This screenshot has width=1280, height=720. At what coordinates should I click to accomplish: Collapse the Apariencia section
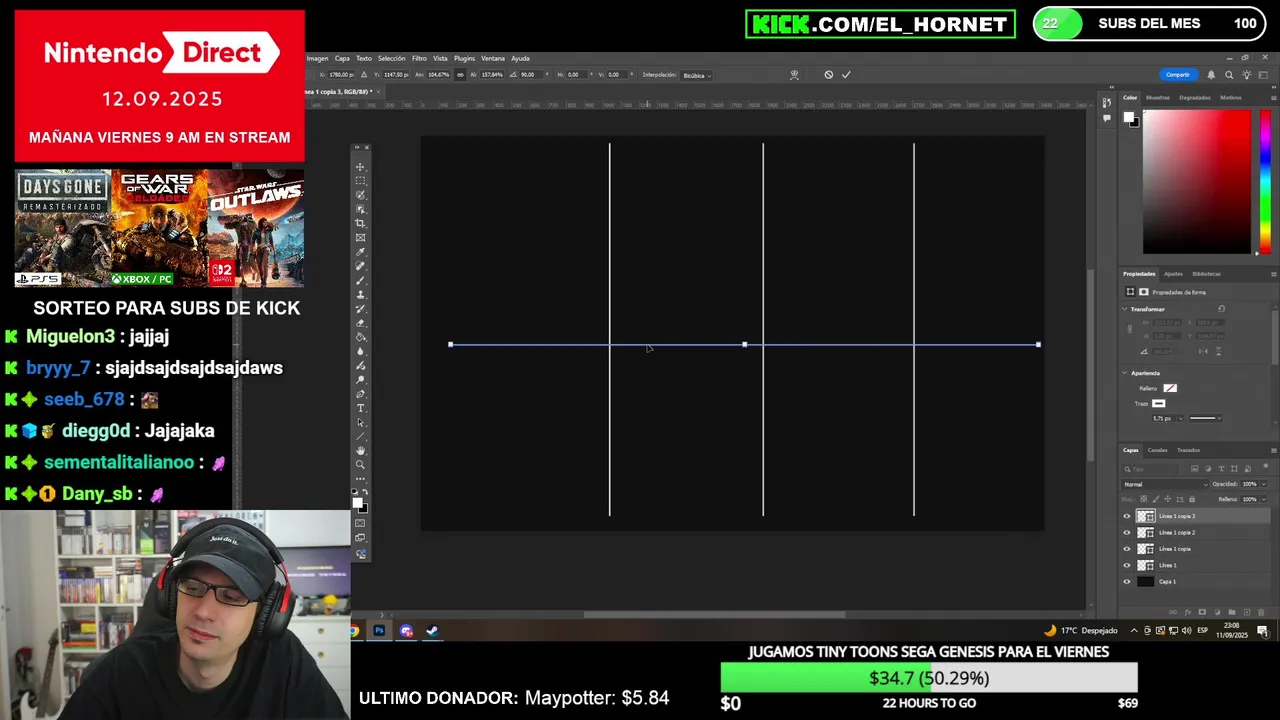coord(1124,373)
